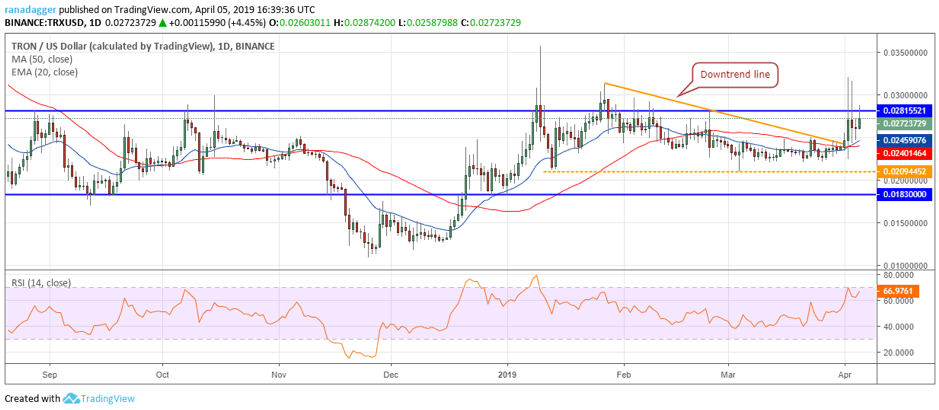939x410 pixels.
Task: Click the 'Created with TradingView' footer text
Action: pyautogui.click(x=69, y=399)
